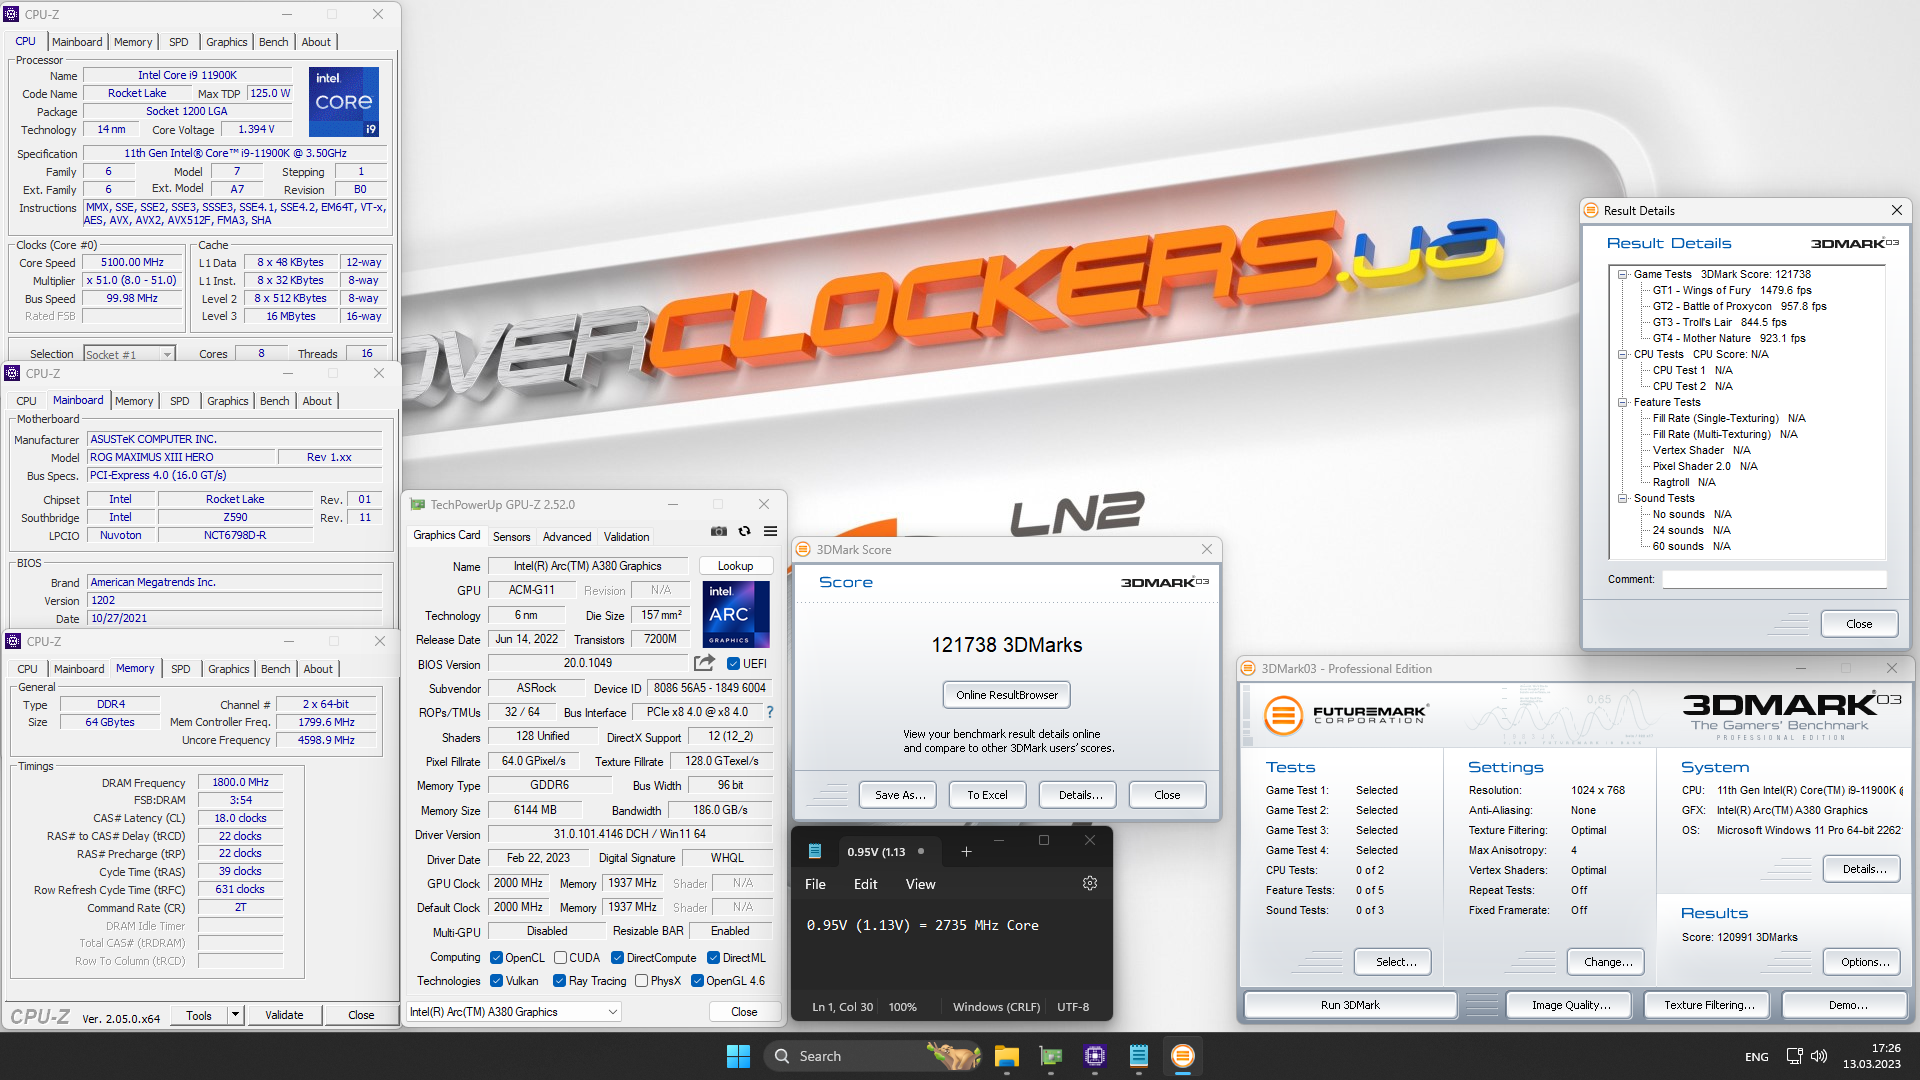Add new Notepad tab with plus icon
Viewport: 1920px width, 1080px height.
966,851
